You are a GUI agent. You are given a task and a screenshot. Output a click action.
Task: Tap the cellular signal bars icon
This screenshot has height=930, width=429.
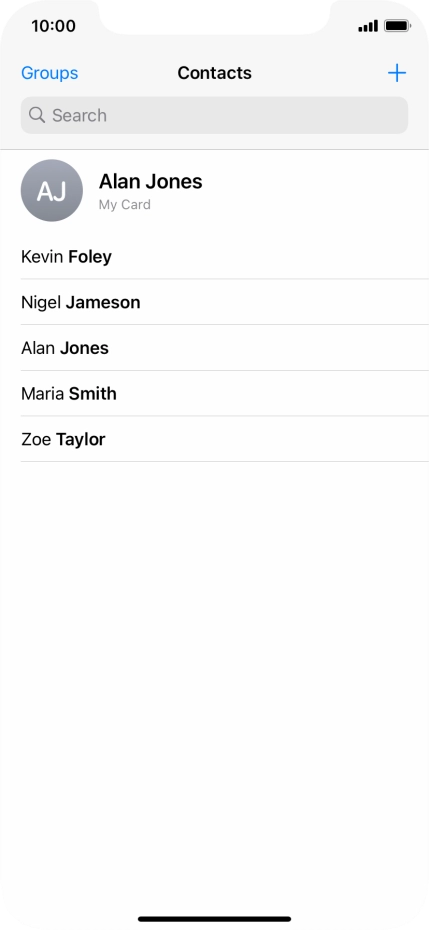tap(368, 26)
